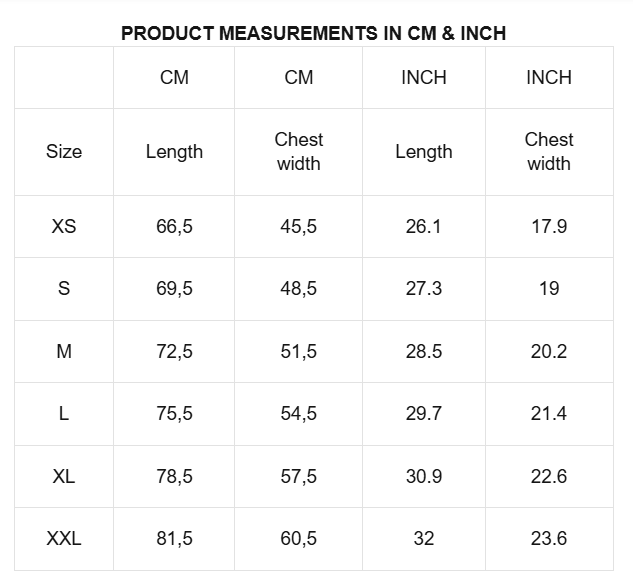Click the XXL length value 32
Screen dimensions: 633x587
[424, 539]
